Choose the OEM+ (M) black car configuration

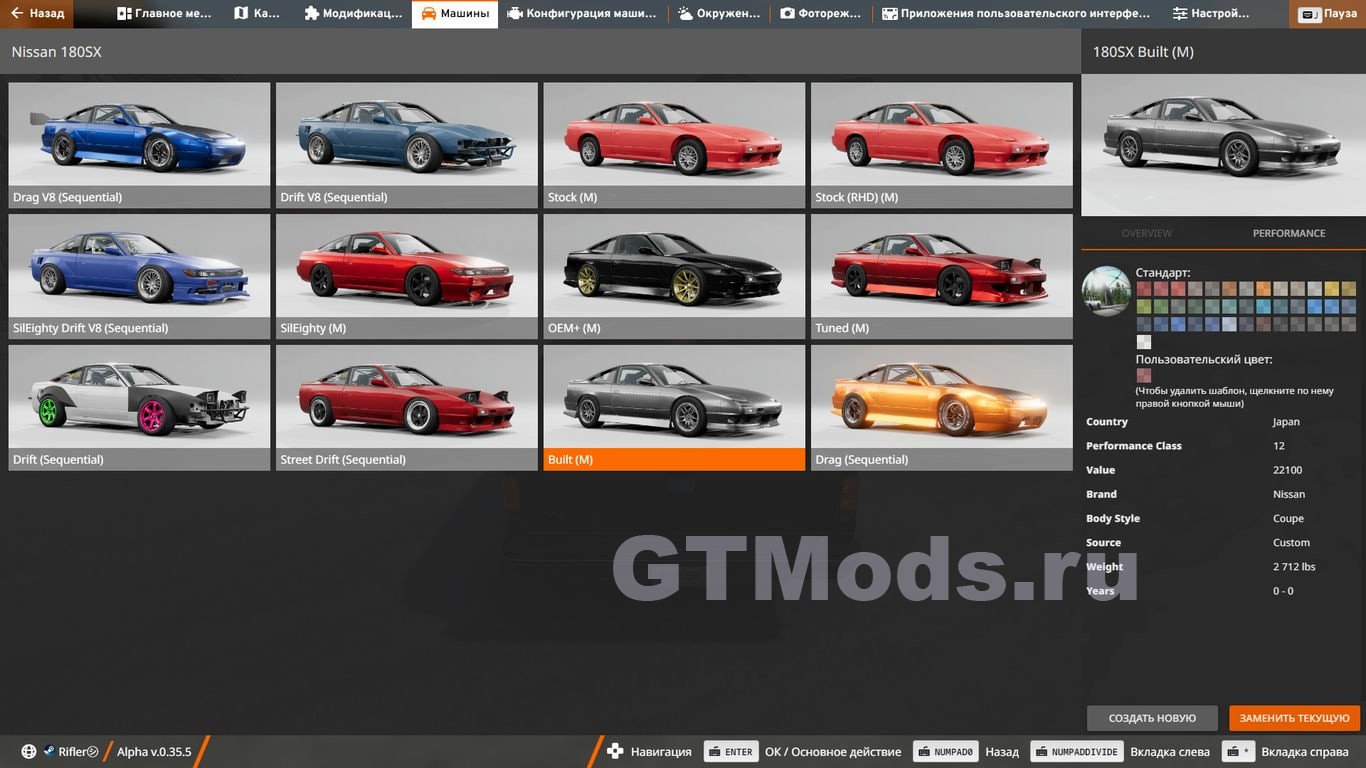tap(674, 276)
